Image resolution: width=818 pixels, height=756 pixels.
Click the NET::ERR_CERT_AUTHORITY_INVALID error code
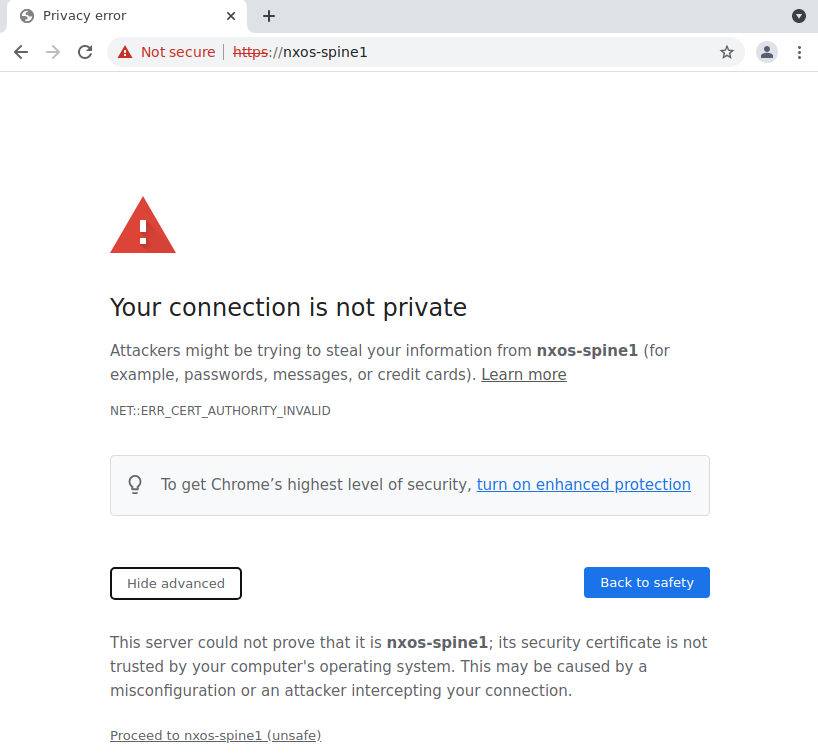pyautogui.click(x=220, y=411)
